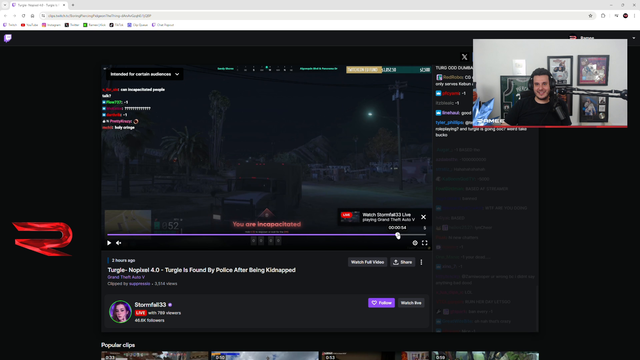
Task: Click the X icon above the chat panel
Action: tap(464, 57)
